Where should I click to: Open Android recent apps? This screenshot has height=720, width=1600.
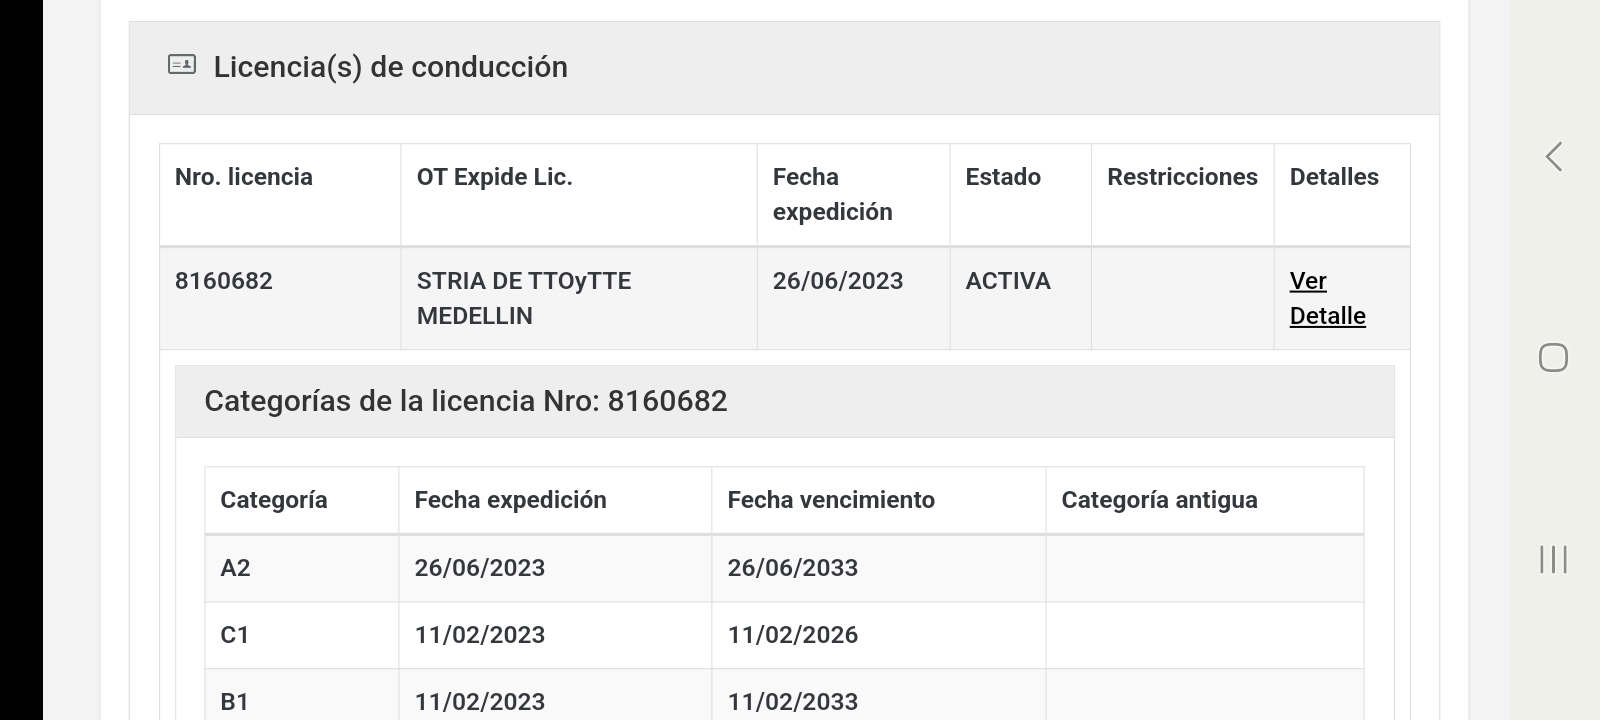pyautogui.click(x=1553, y=559)
